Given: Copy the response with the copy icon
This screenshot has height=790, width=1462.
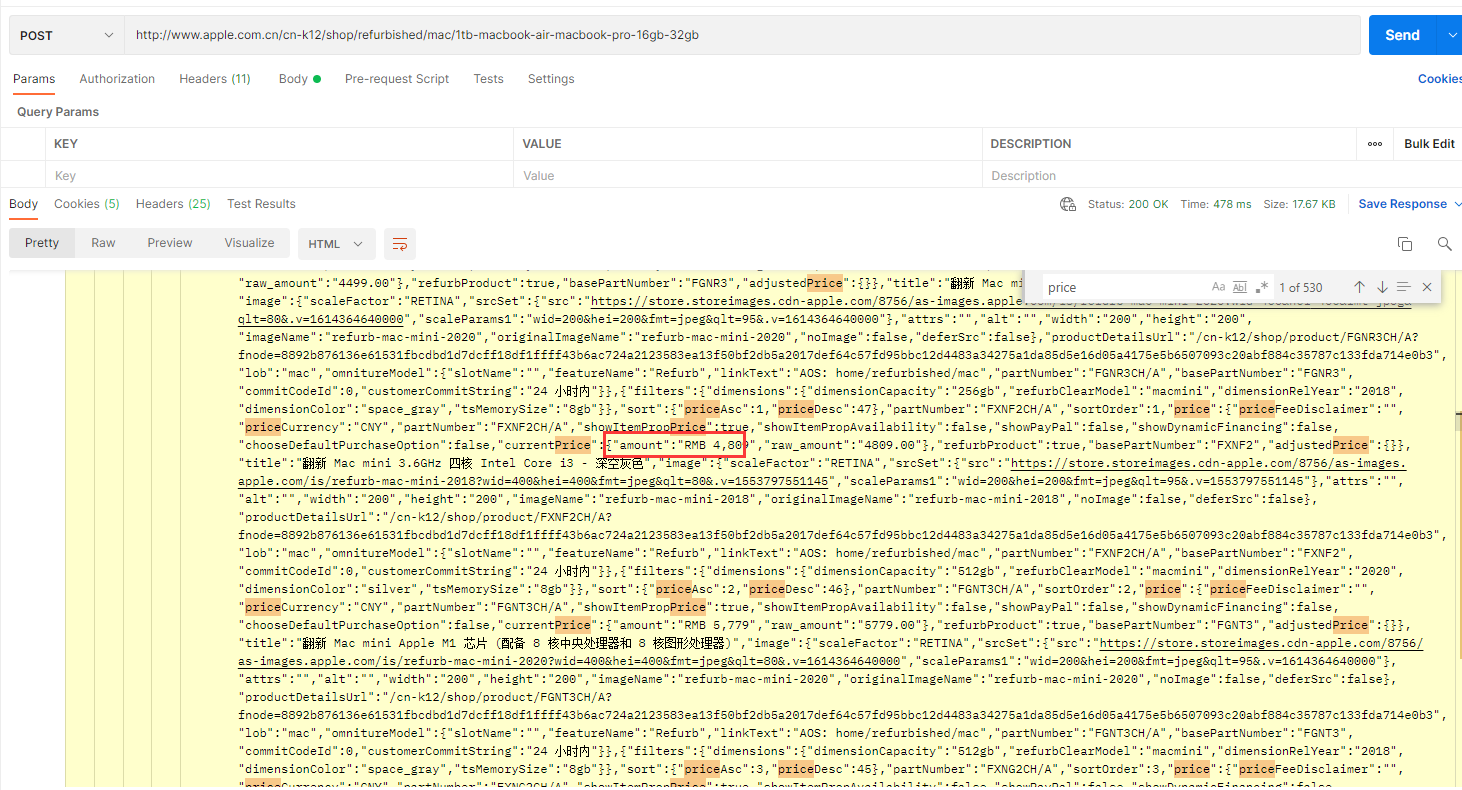Looking at the screenshot, I should (1405, 244).
